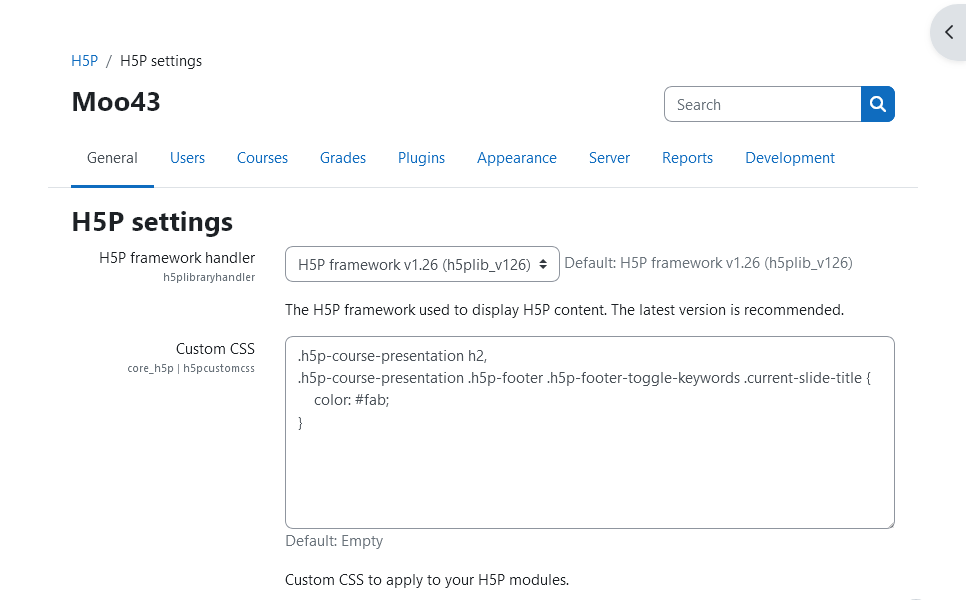Follow the H5P breadcrumb link

[x=84, y=61]
